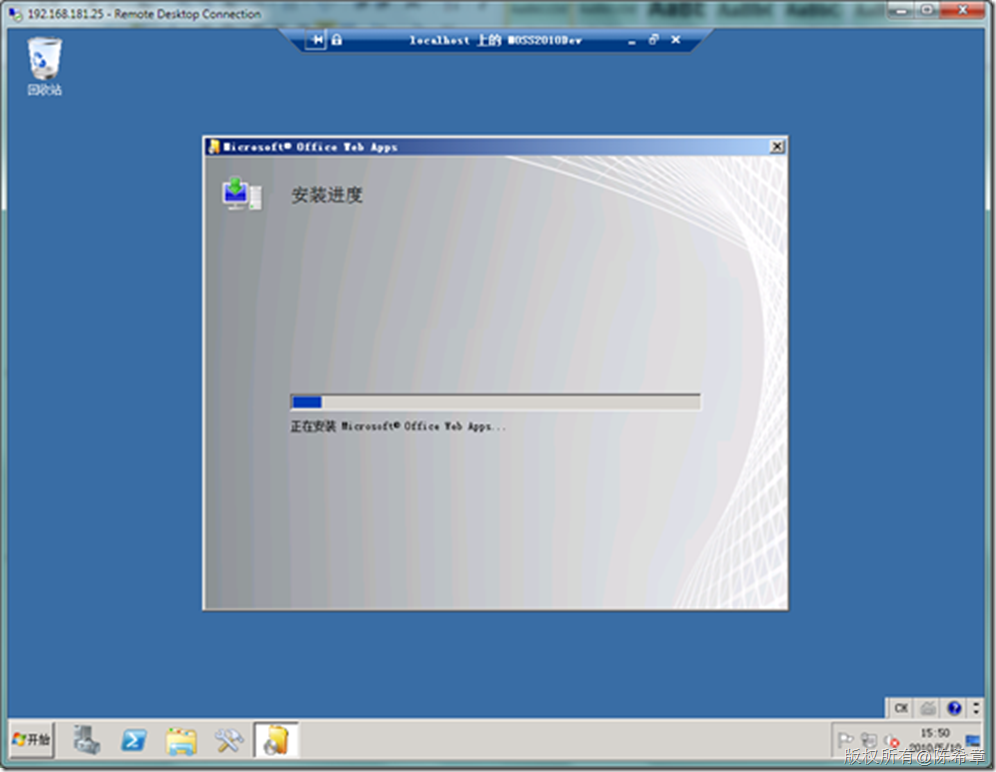The width and height of the screenshot is (996, 772).
Task: Close the Microsoft Office Web Apps installer dialog
Action: 777,147
